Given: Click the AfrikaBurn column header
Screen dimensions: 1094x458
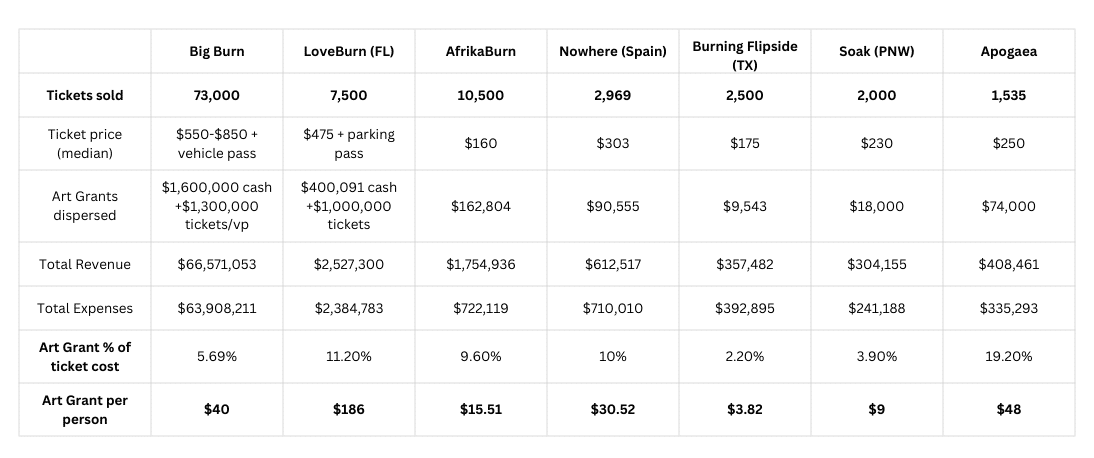Looking at the screenshot, I should point(481,51).
